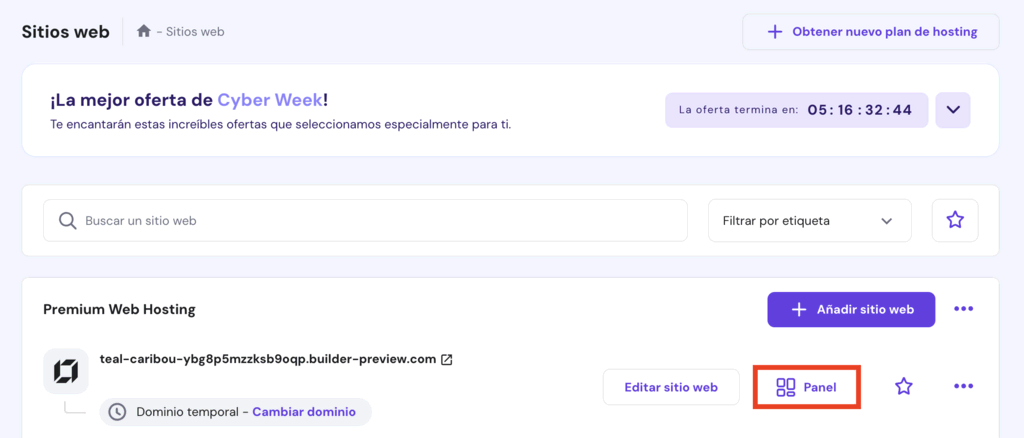Click the teal-caribou site logo thumbnail

pos(65,372)
